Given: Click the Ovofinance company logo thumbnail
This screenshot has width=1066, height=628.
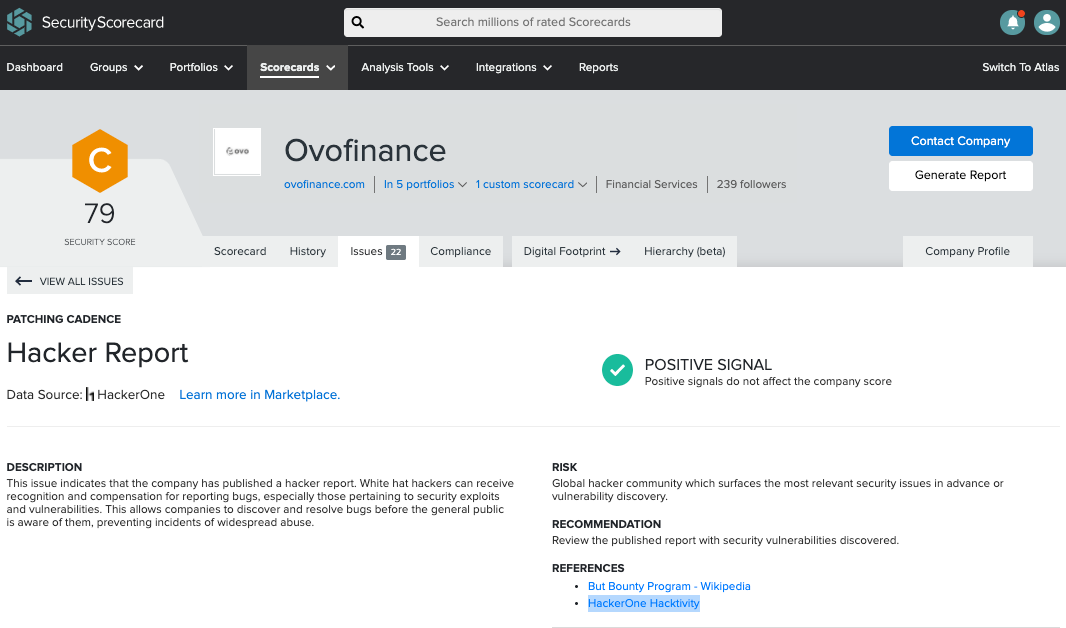Looking at the screenshot, I should point(237,152).
